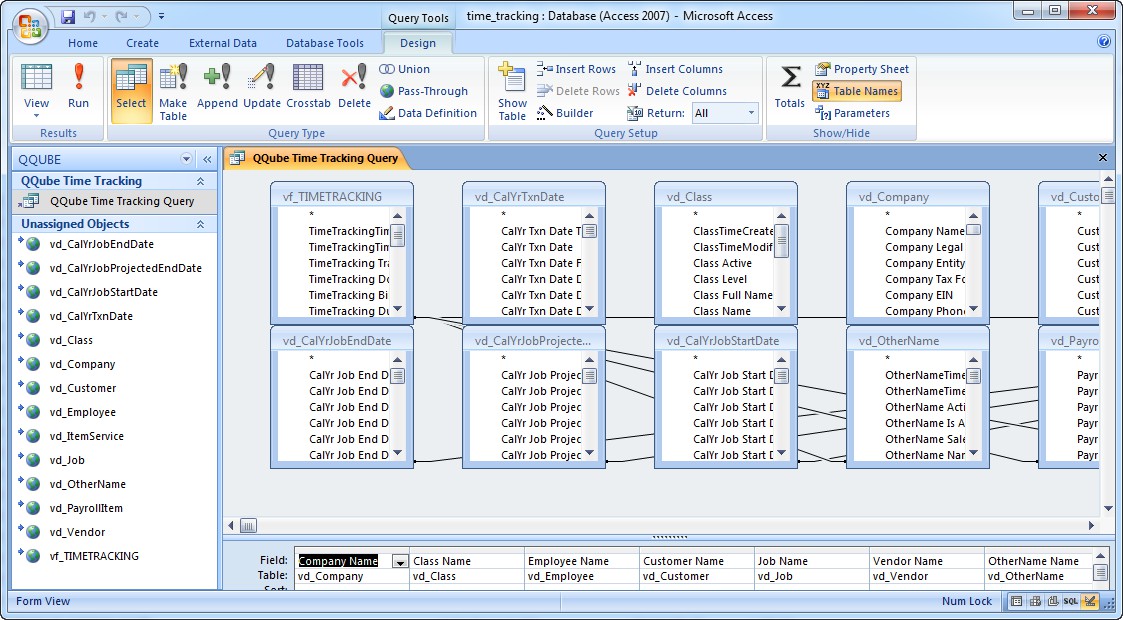Open the Property Sheet
1123x620 pixels.
pyautogui.click(x=862, y=69)
